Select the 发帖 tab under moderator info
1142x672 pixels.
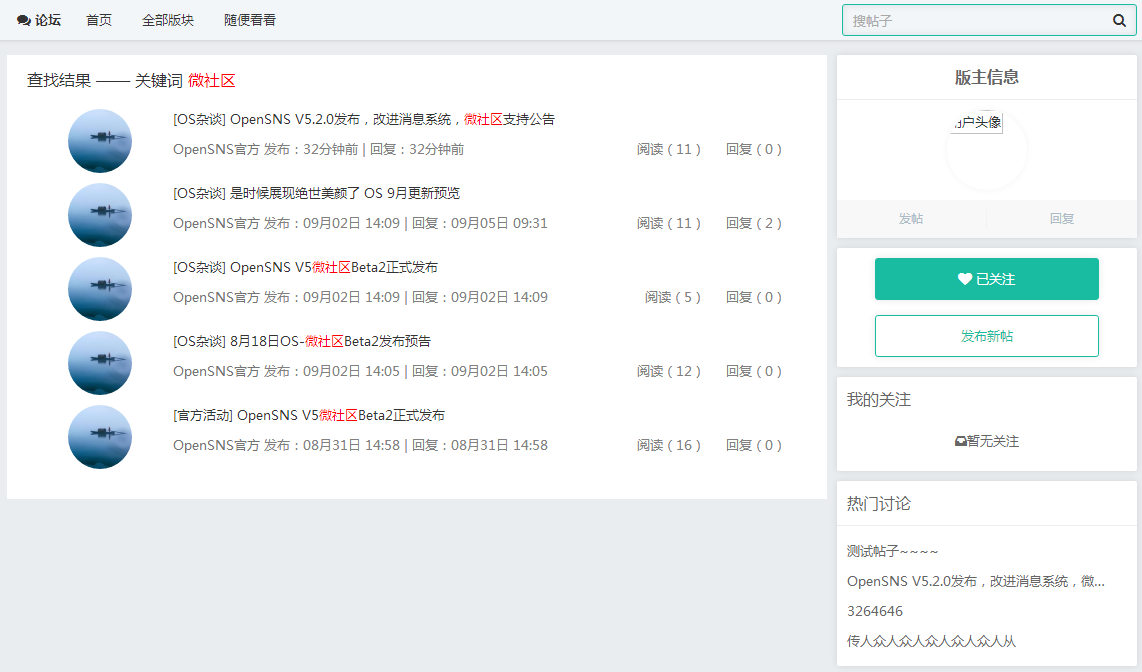click(x=910, y=218)
